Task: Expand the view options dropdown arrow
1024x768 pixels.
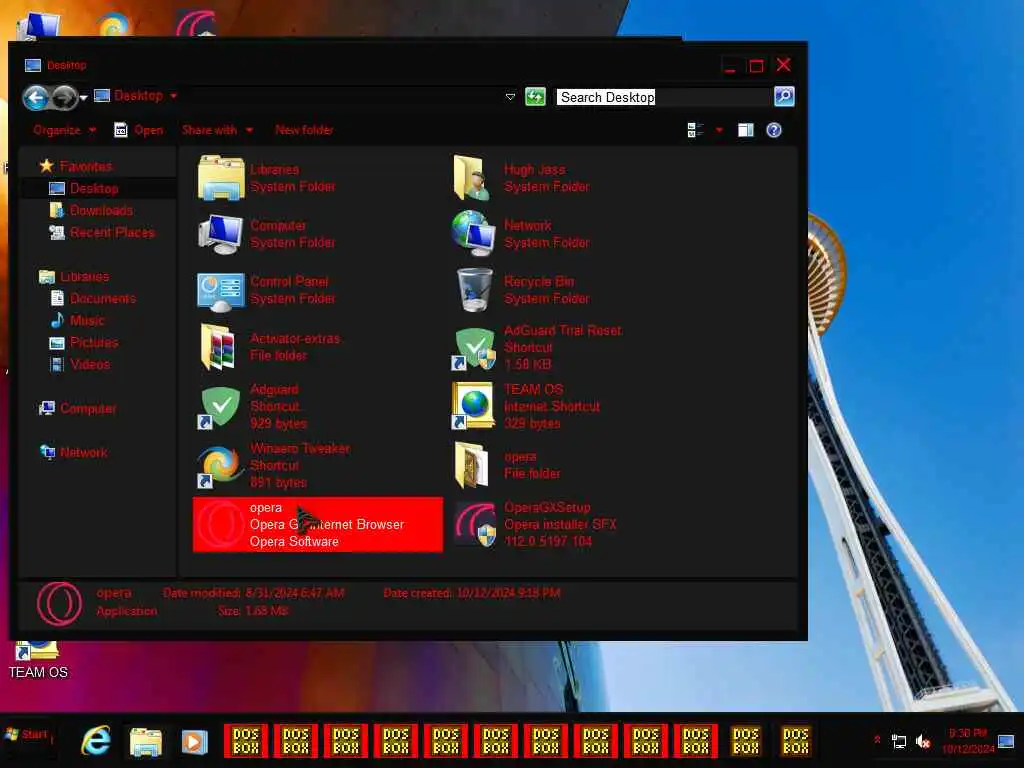Action: [x=719, y=130]
